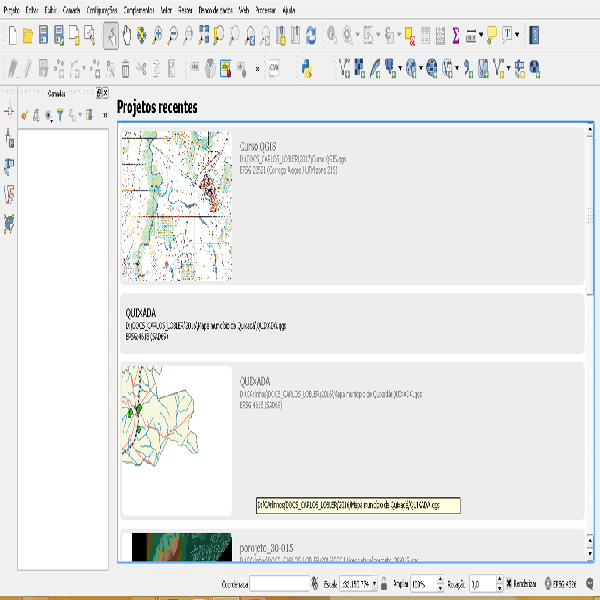Expand the new vector layer dropdown arrow
Viewport: 600px width, 600px height.
[x=508, y=68]
